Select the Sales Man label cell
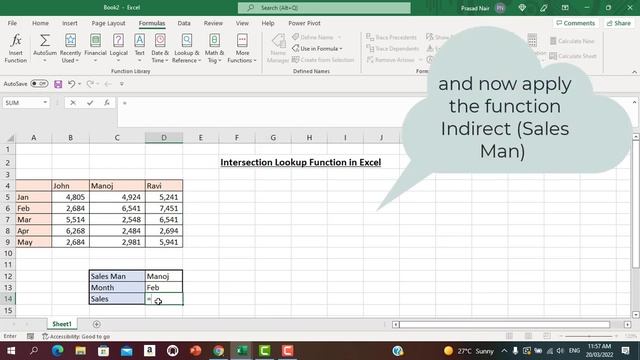 [117, 276]
